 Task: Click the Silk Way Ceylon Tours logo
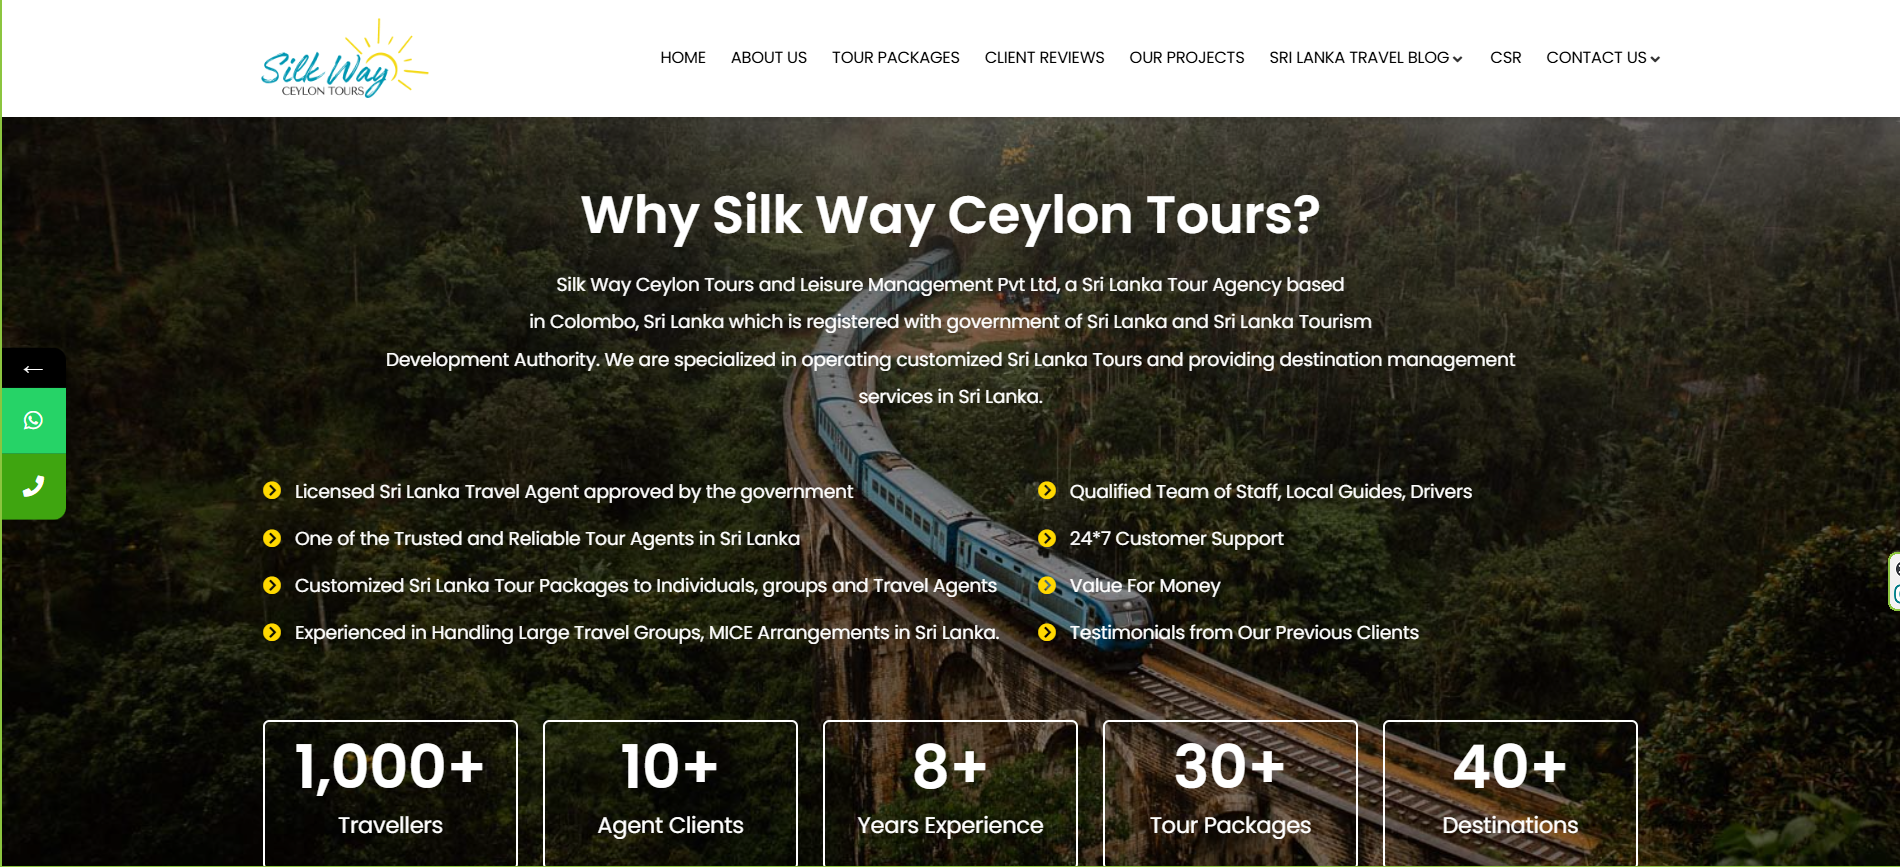pos(344,58)
